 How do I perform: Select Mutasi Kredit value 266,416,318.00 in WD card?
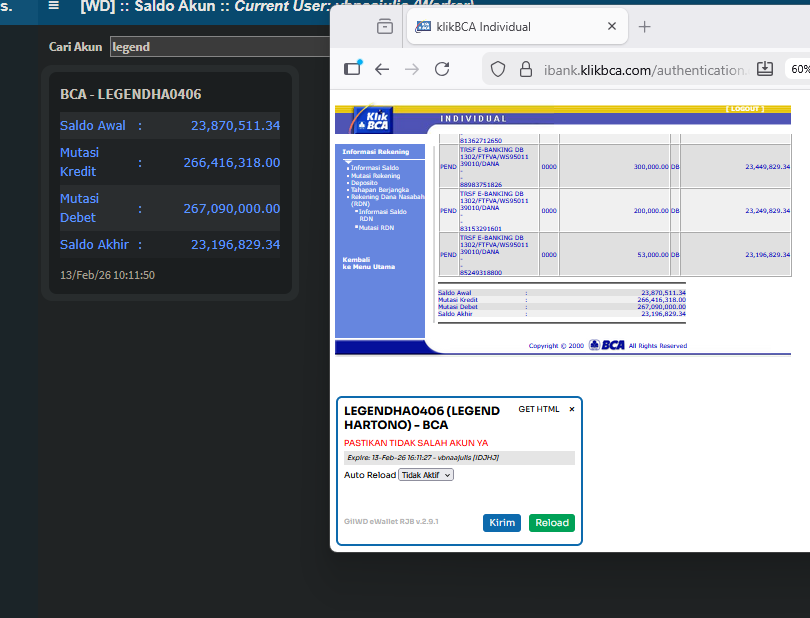(232, 163)
